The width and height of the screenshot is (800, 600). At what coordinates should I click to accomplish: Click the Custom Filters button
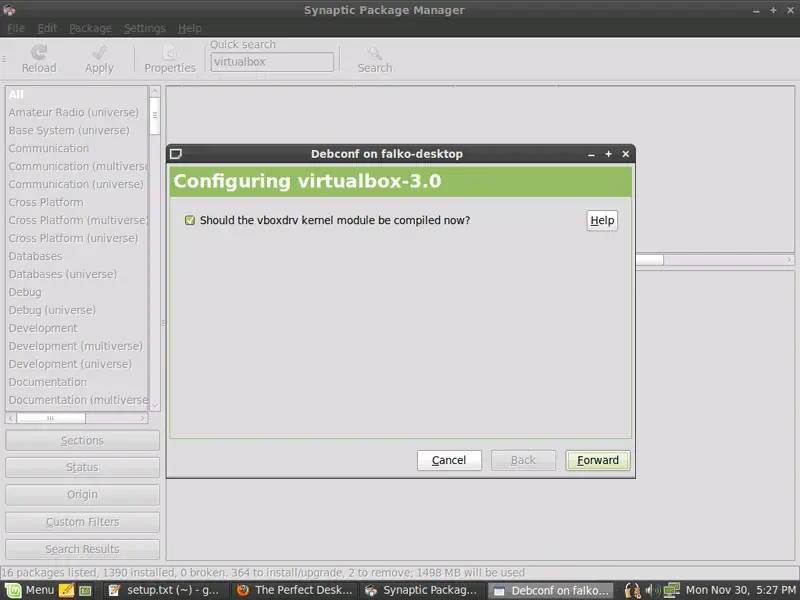tap(82, 522)
